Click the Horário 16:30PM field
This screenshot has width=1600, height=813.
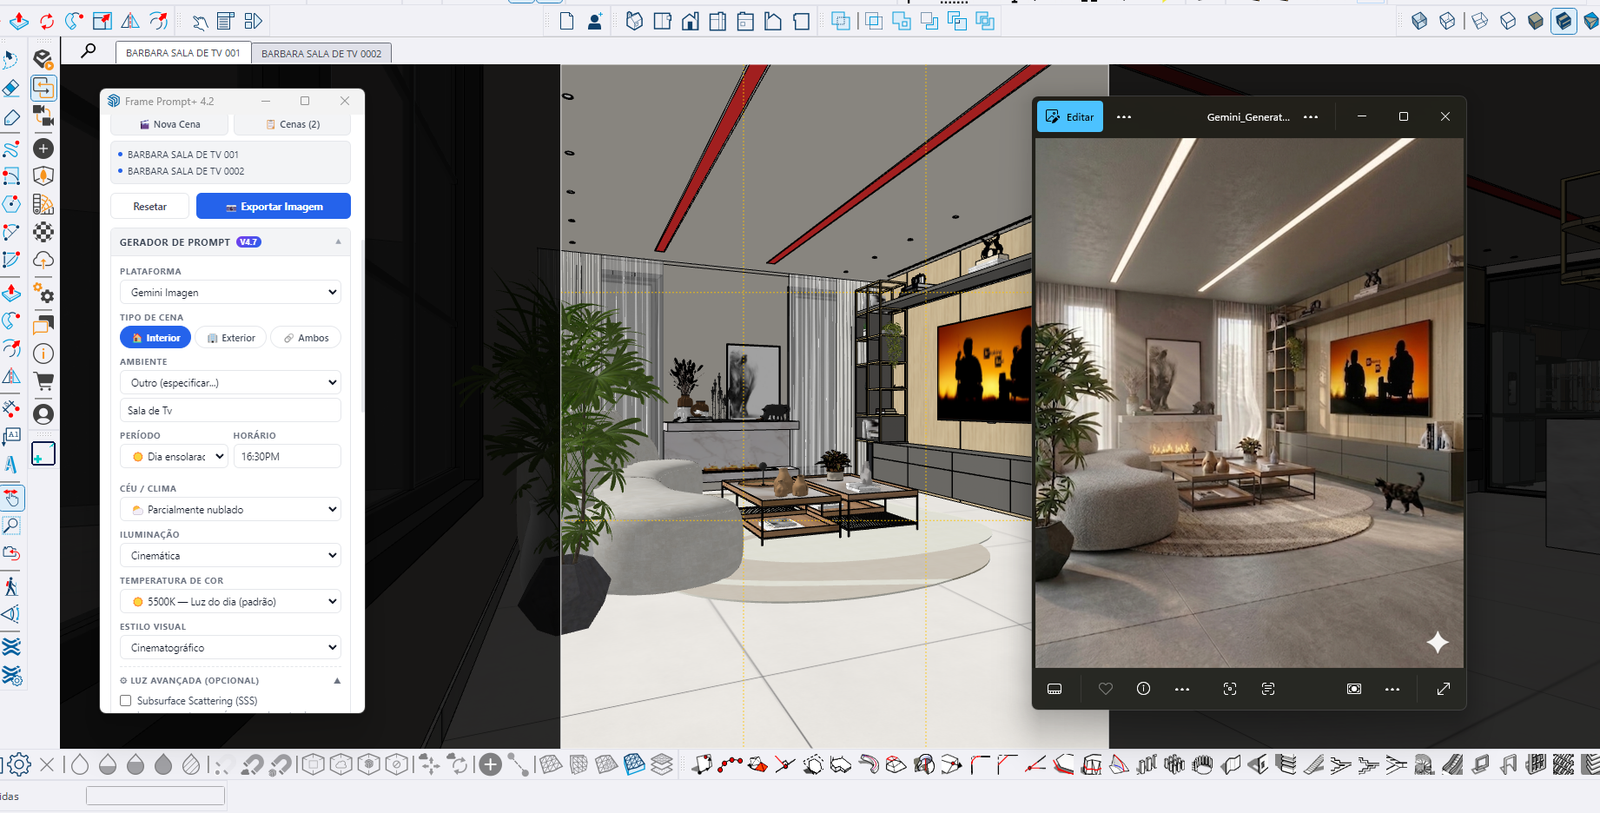(x=287, y=457)
